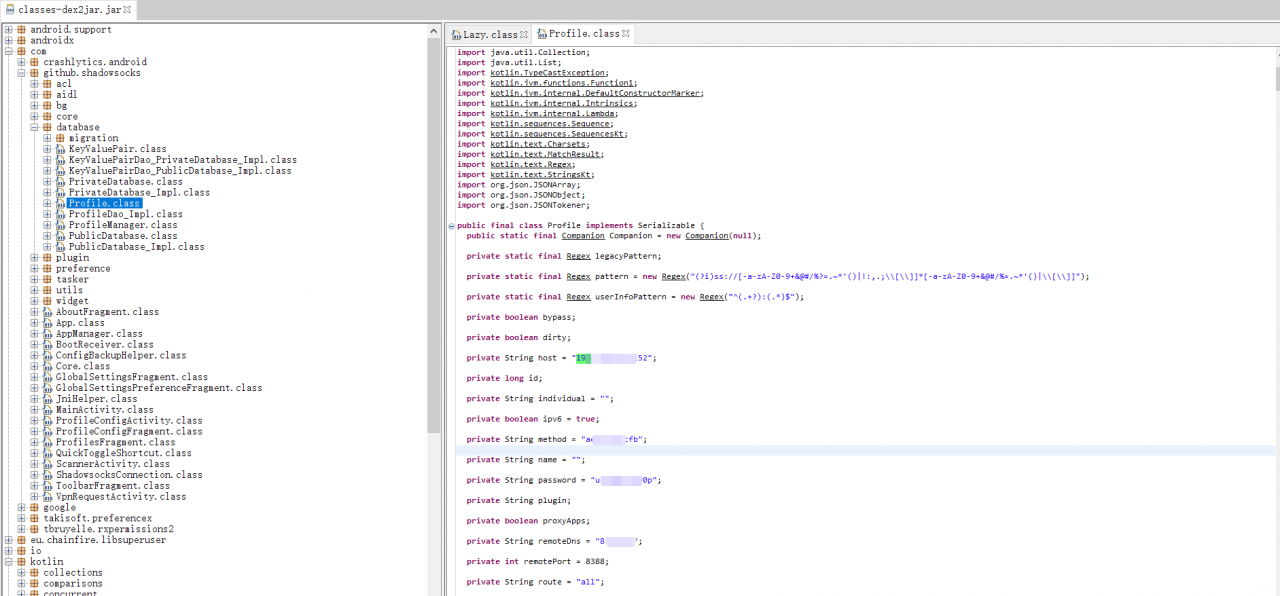
Task: Click the kotlin package icon in tree
Action: (21, 562)
